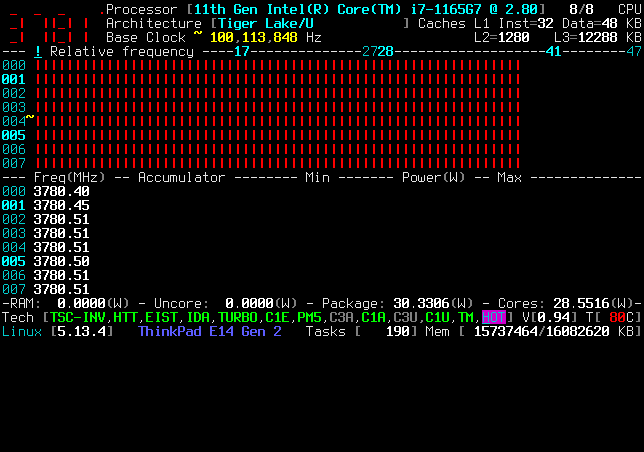Click the temperature reading 80C
Viewport: 644px width, 452px height.
pyautogui.click(x=621, y=318)
